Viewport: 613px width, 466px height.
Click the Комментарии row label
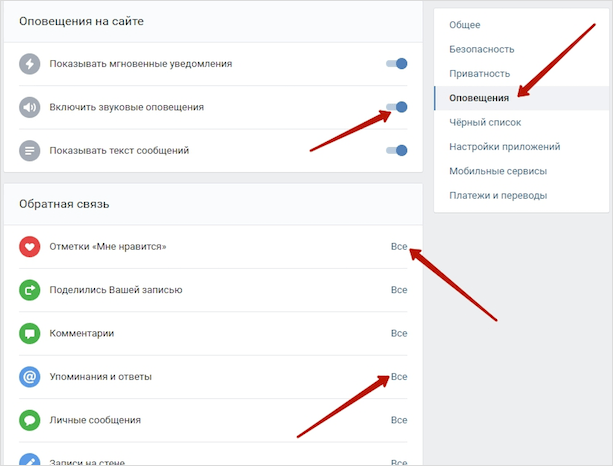pos(82,333)
